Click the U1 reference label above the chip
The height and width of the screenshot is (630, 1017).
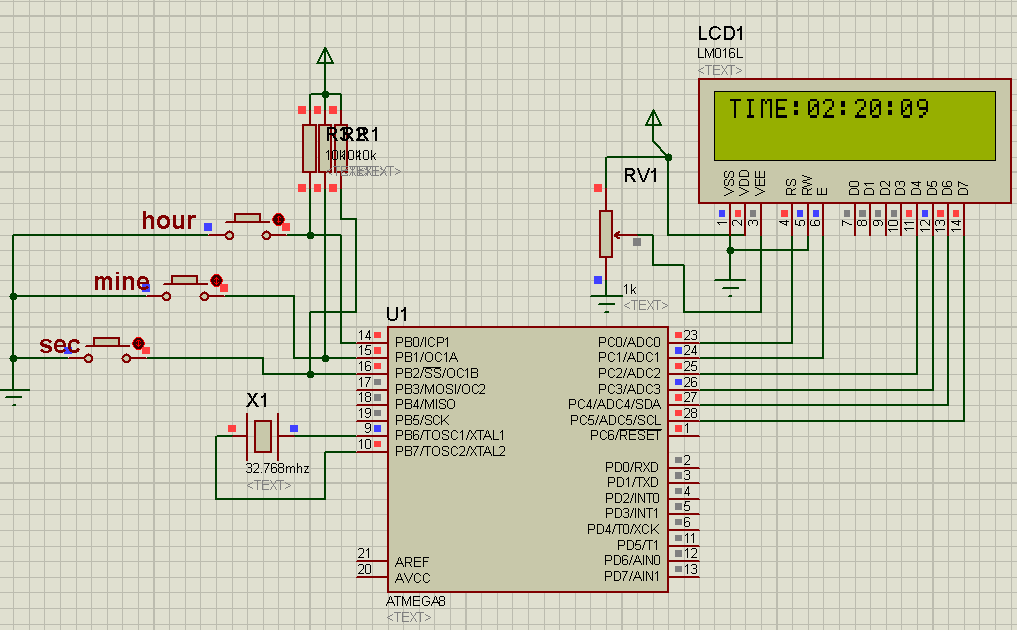pos(397,315)
